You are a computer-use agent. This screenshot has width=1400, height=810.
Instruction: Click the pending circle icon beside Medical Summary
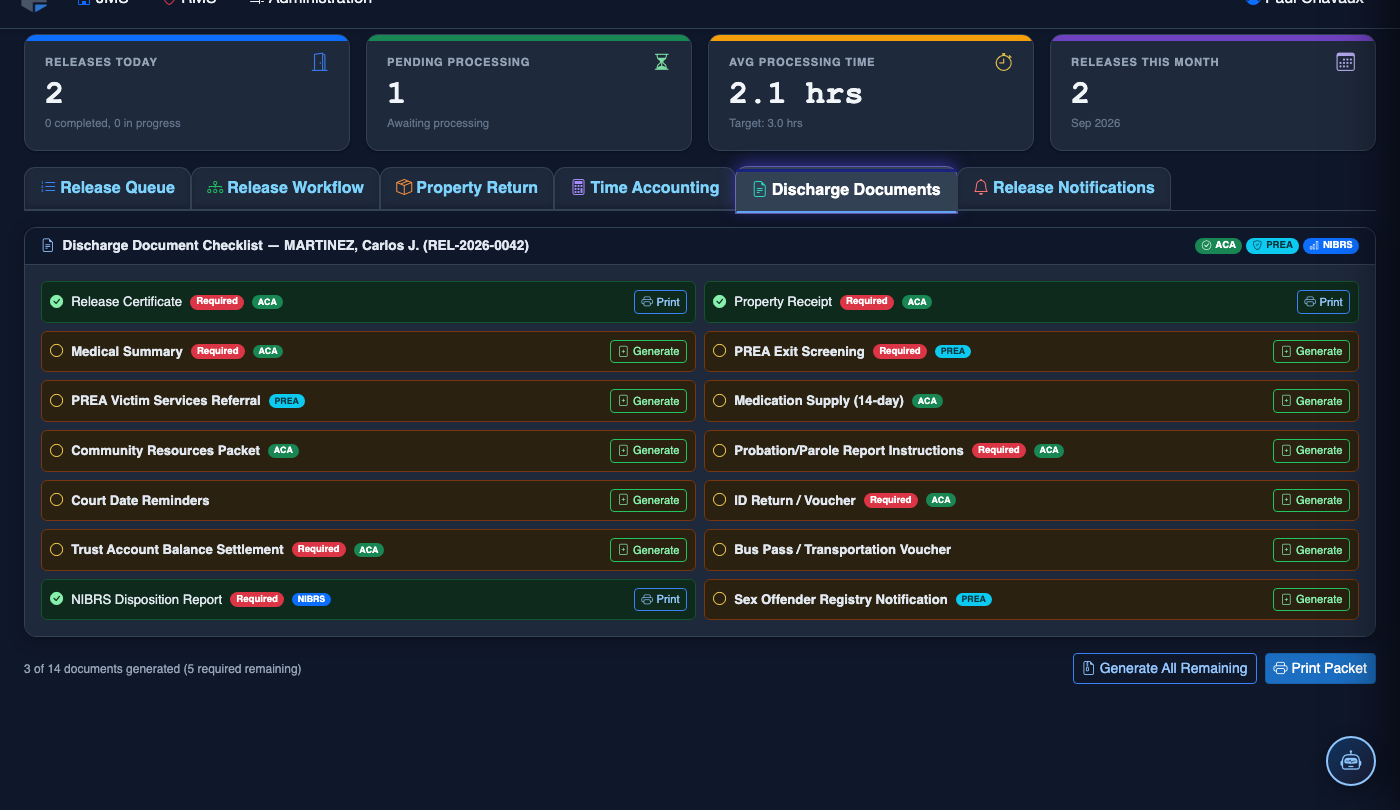[57, 351]
